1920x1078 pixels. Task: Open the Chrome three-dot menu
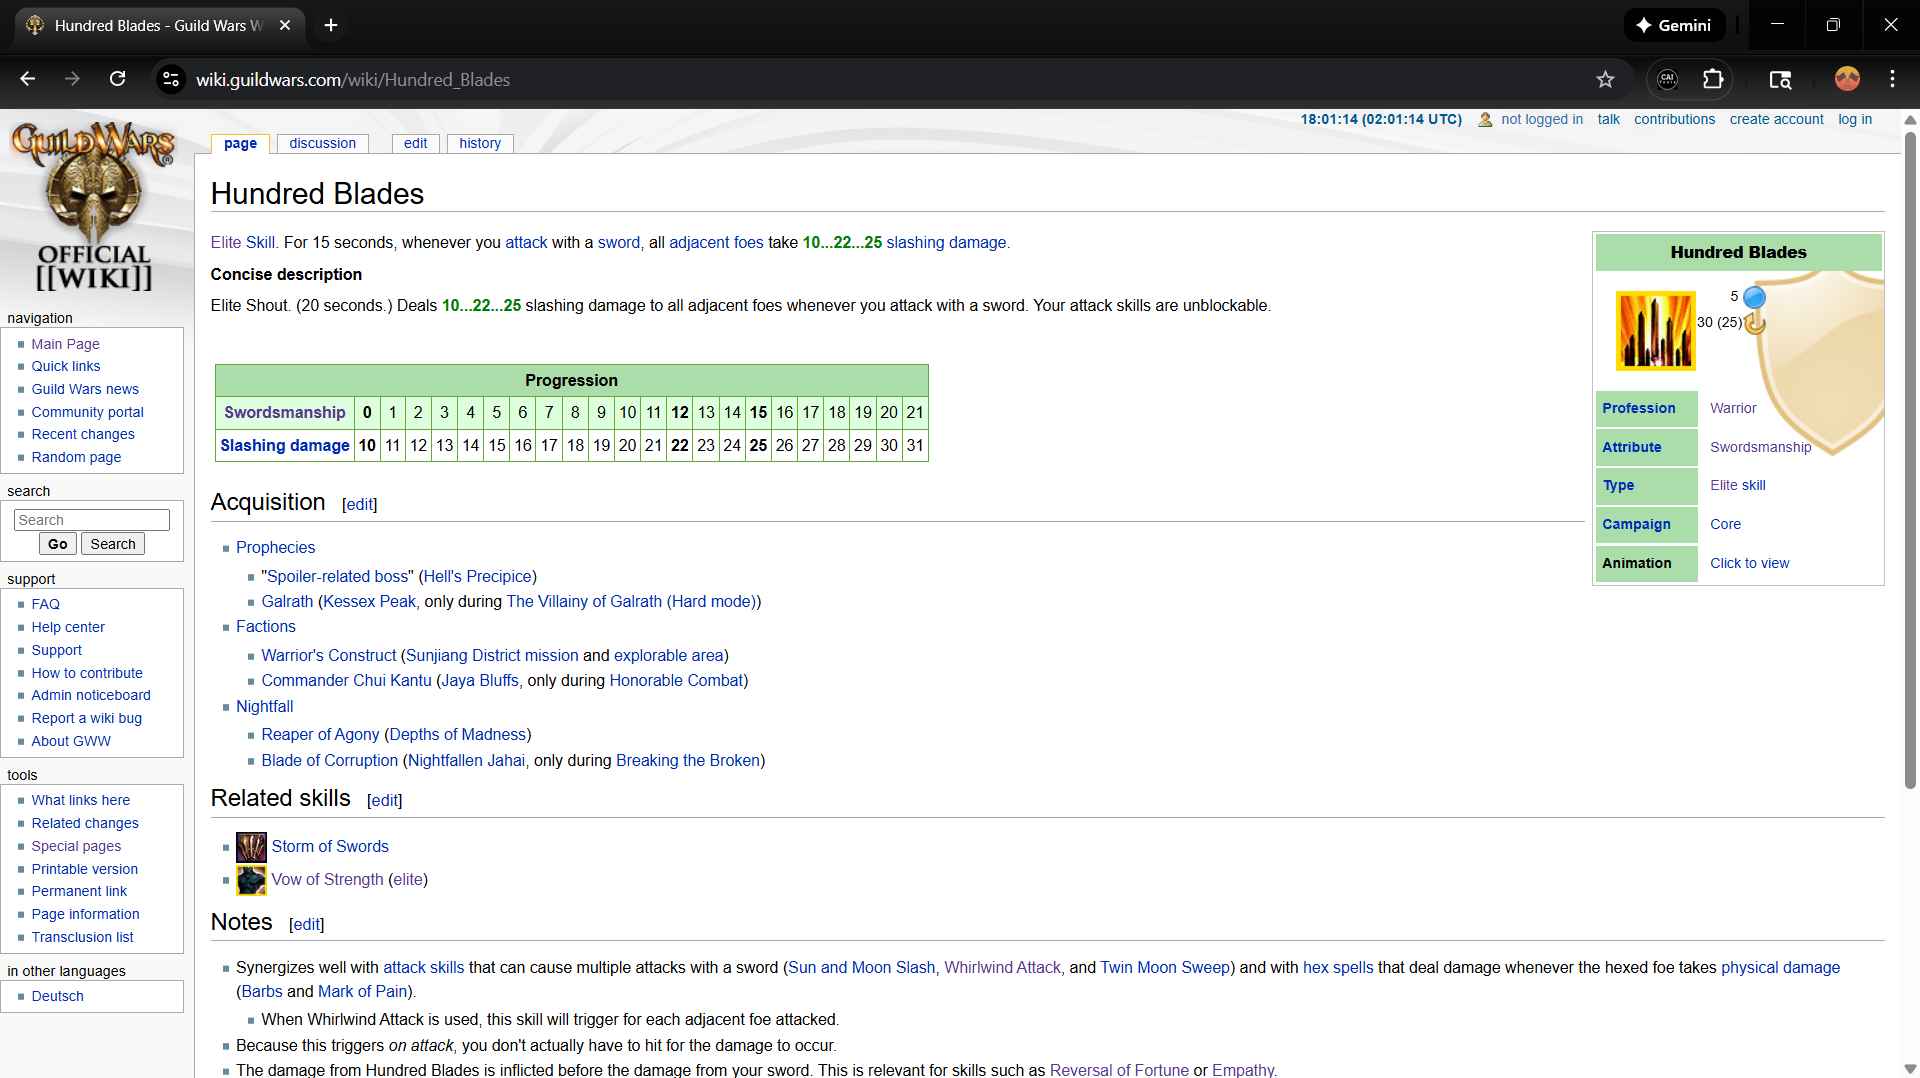click(x=1892, y=79)
